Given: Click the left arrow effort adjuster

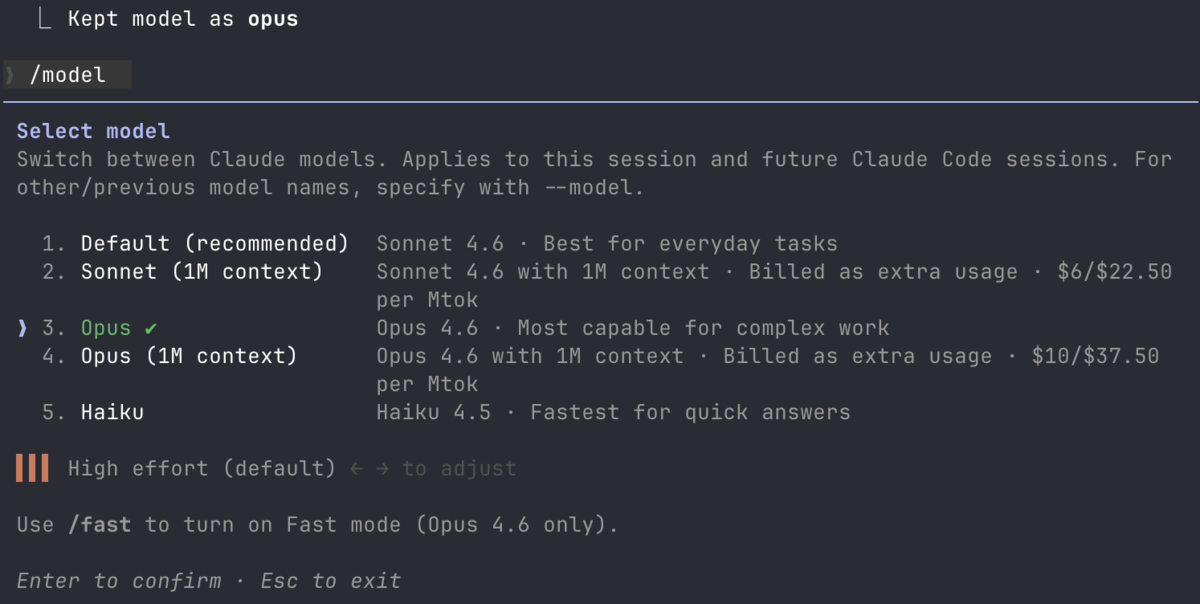Looking at the screenshot, I should click(x=357, y=468).
